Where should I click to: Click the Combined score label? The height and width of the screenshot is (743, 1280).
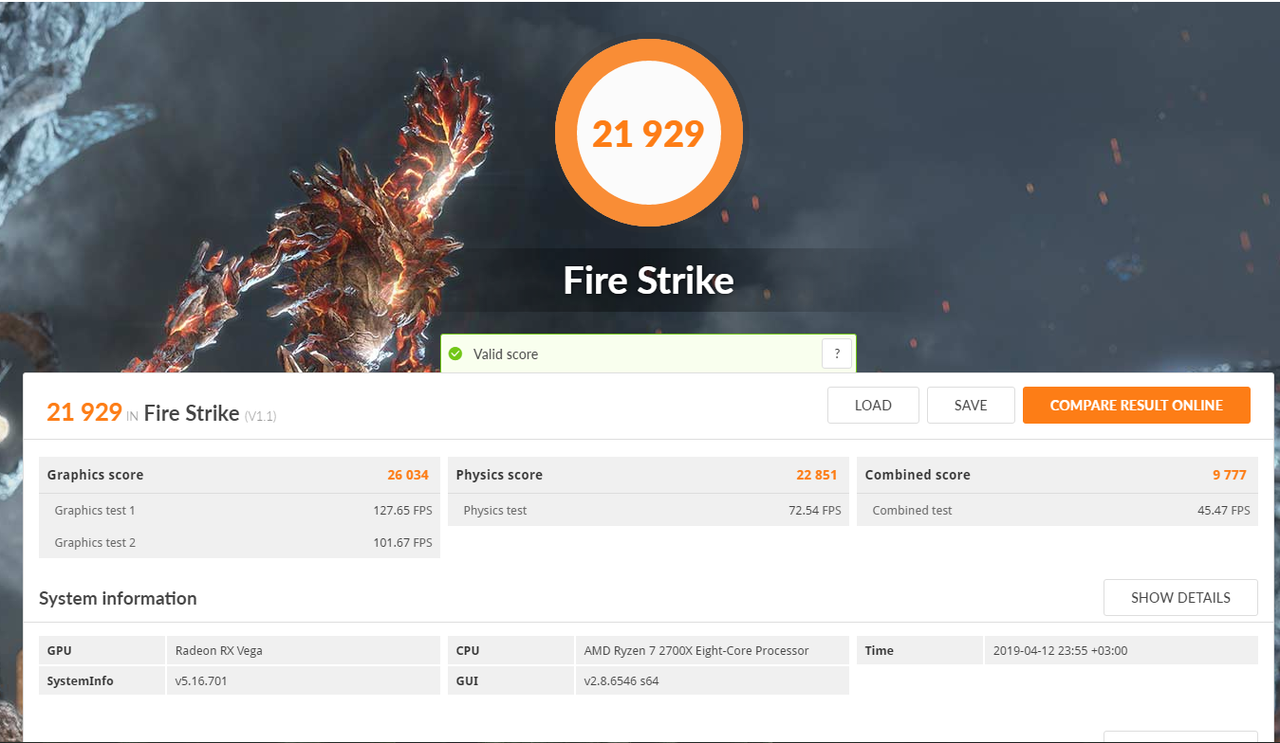coord(917,475)
